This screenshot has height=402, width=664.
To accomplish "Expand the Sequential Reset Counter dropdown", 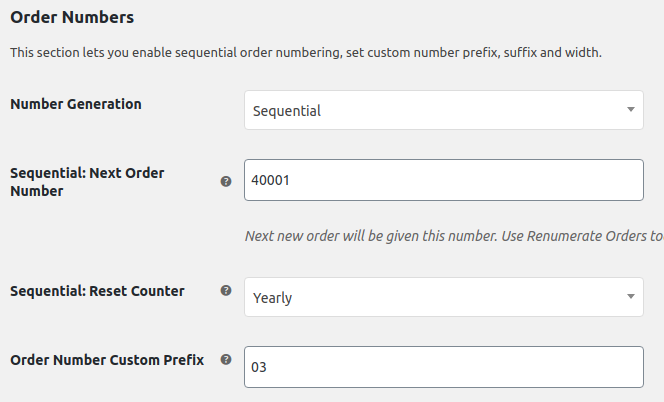I will click(x=444, y=297).
